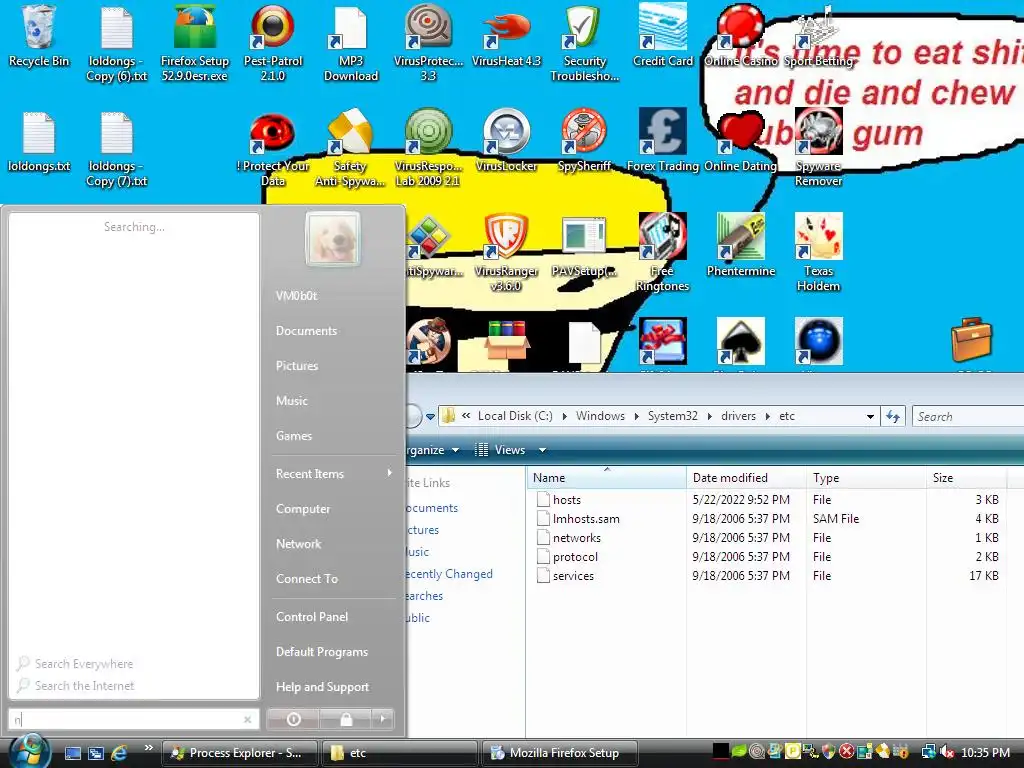Open the Phentermine shortcut
Viewport: 1024px width, 768px height.
point(741,247)
